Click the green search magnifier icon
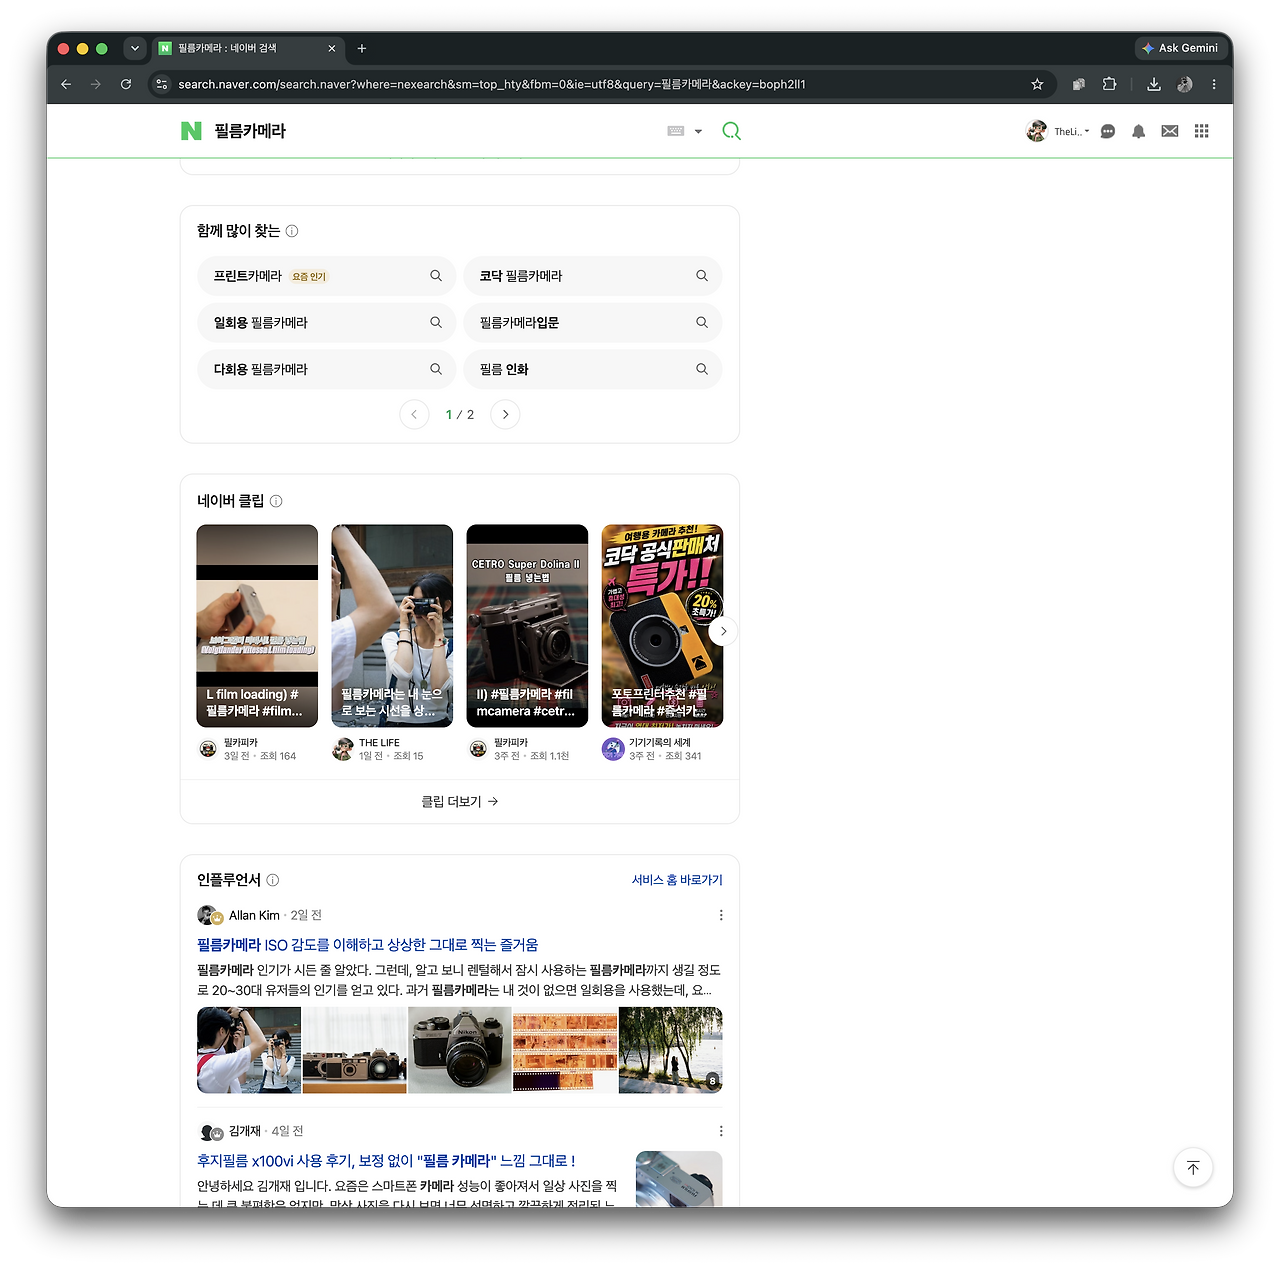Viewport: 1280px width, 1269px height. (x=731, y=131)
